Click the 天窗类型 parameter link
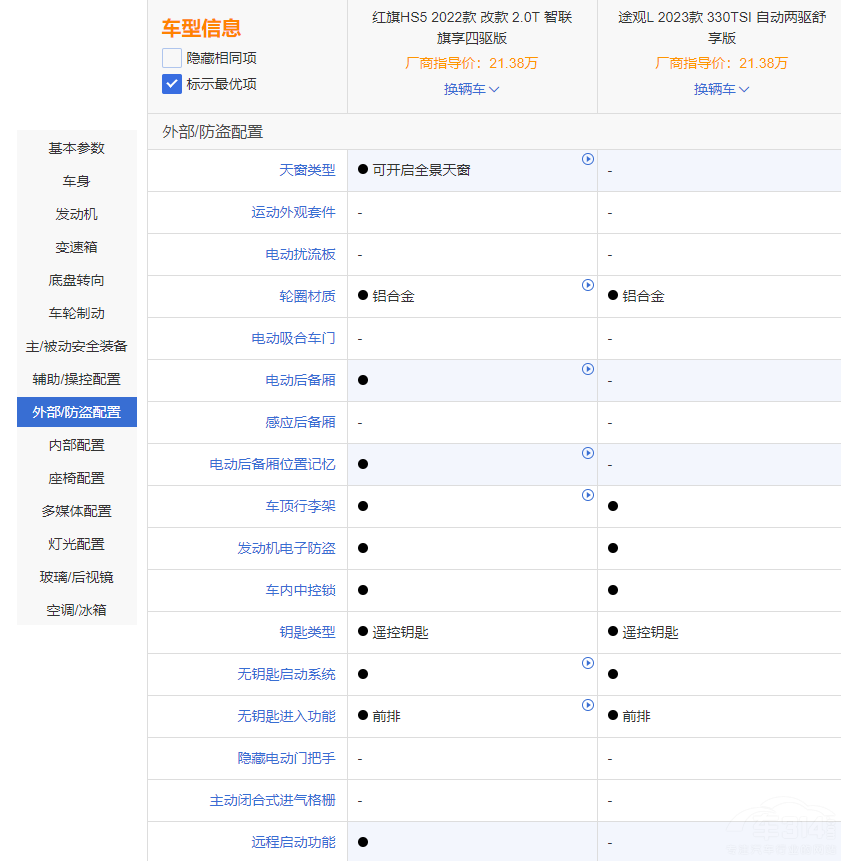 307,171
